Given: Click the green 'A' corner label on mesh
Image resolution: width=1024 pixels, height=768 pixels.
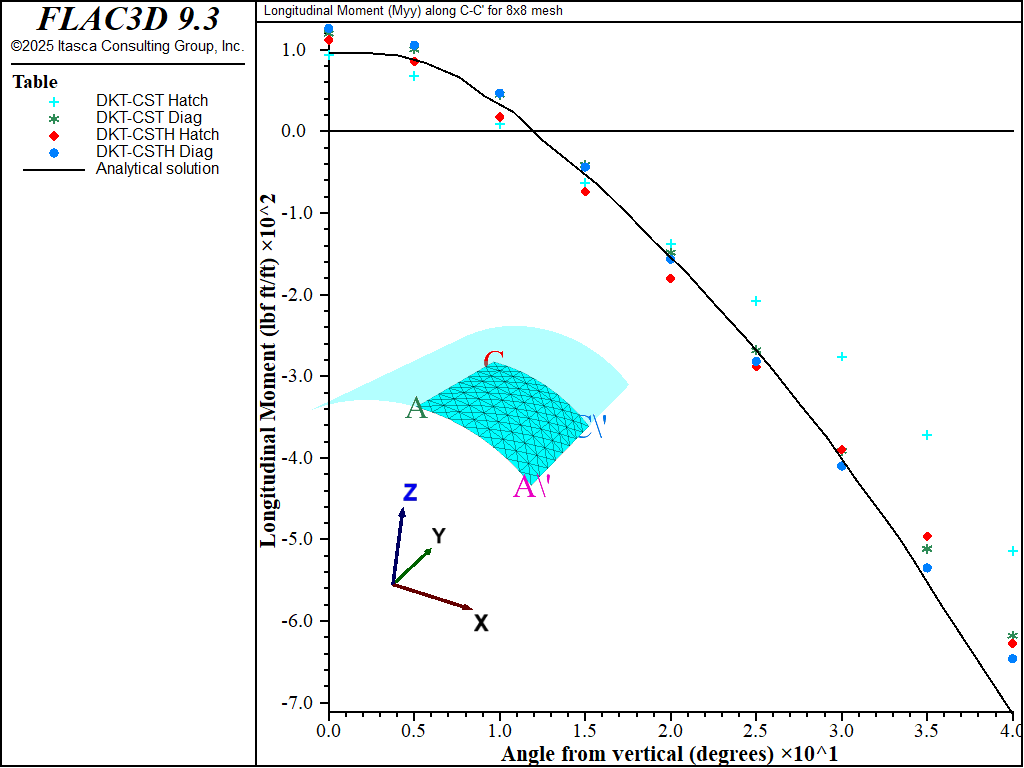Looking at the screenshot, I should point(416,408).
